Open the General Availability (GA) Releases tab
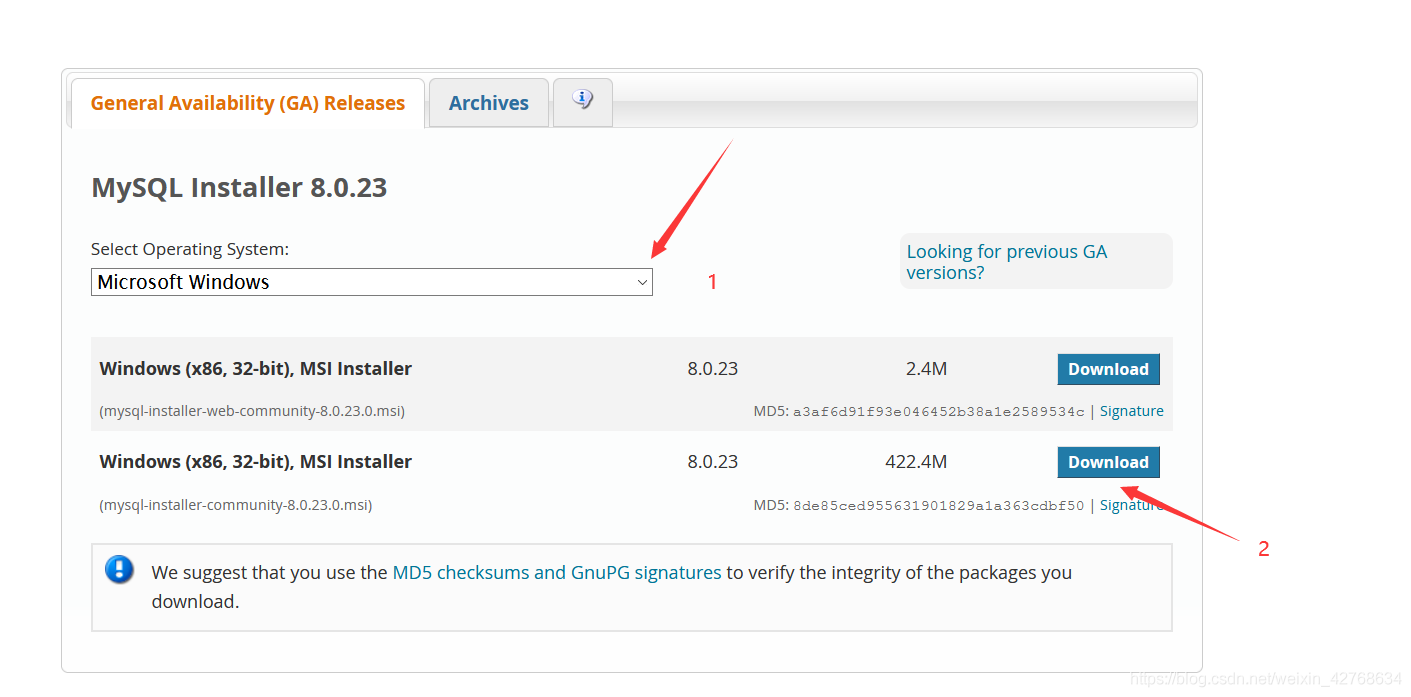This screenshot has height=697, width=1411. tap(247, 103)
